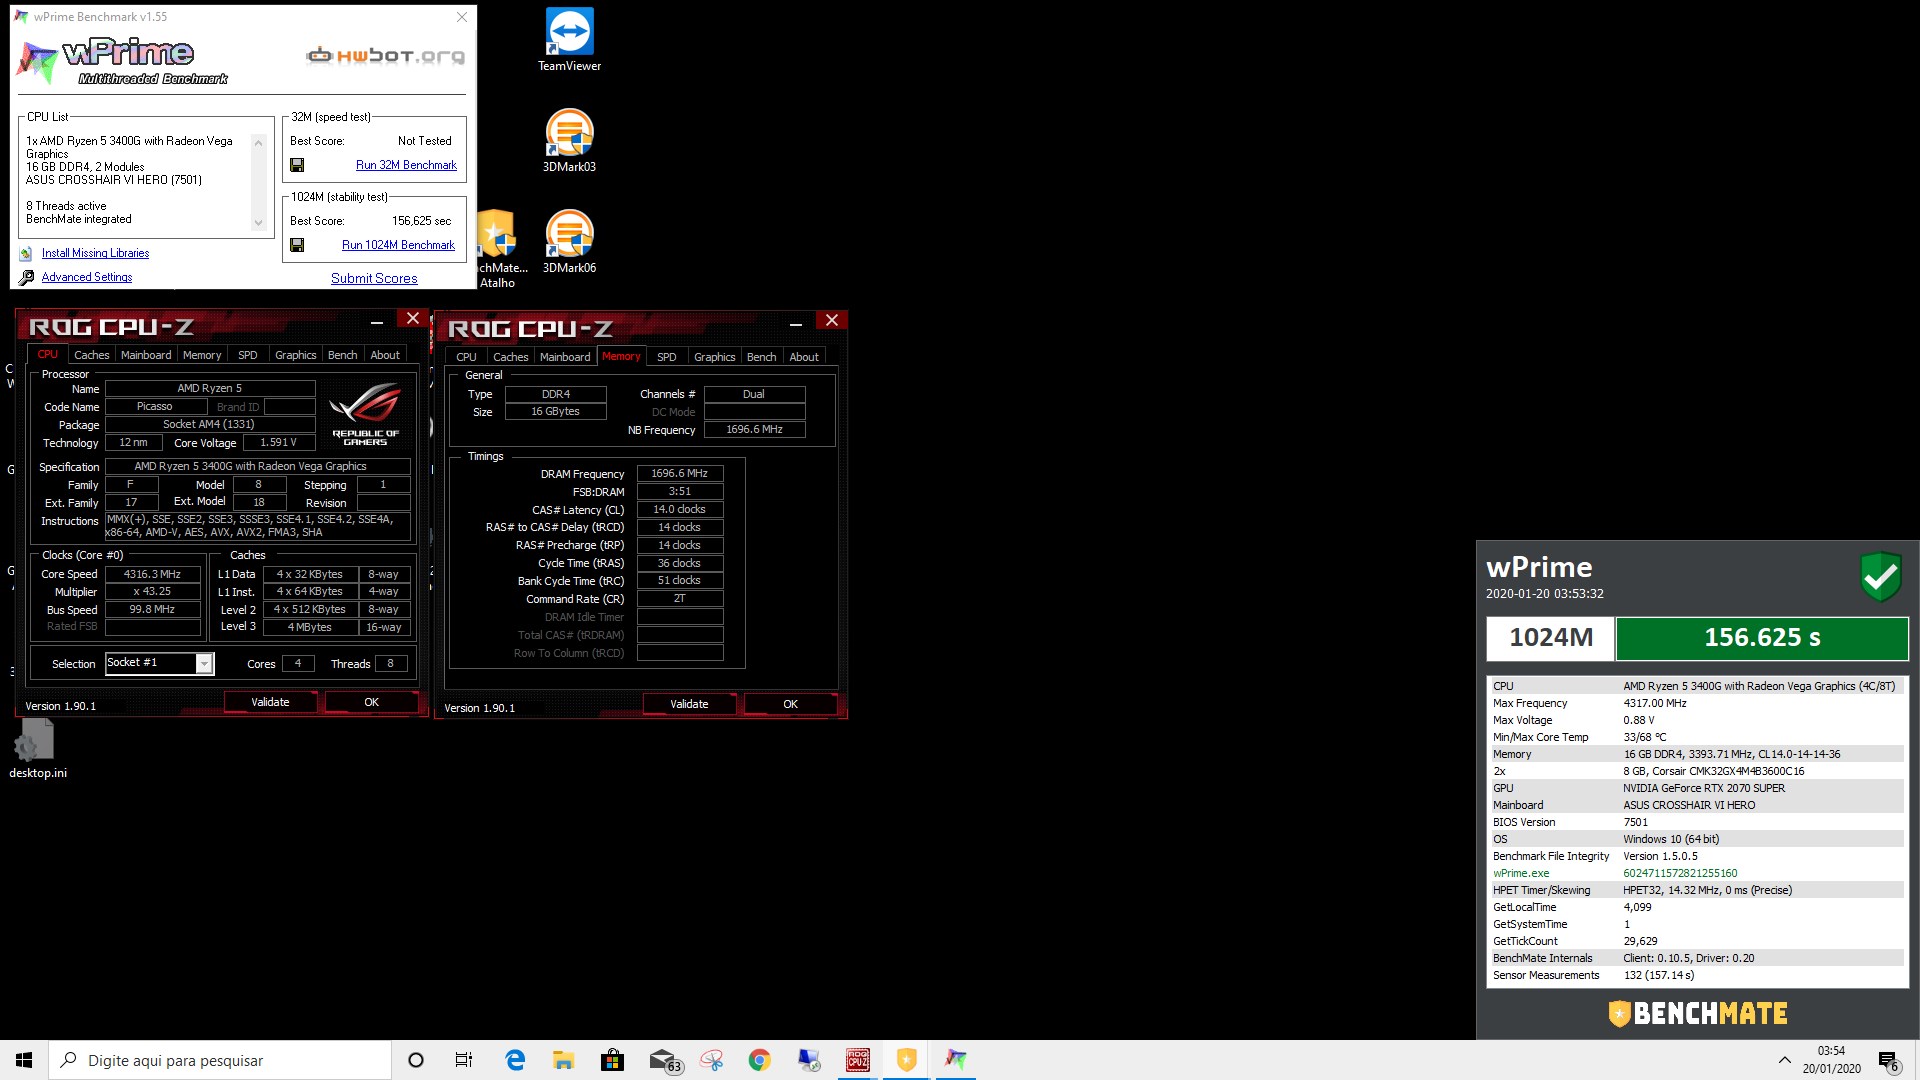Screen dimensions: 1920x1080
Task: Click Advanced Settings link
Action: click(87, 277)
